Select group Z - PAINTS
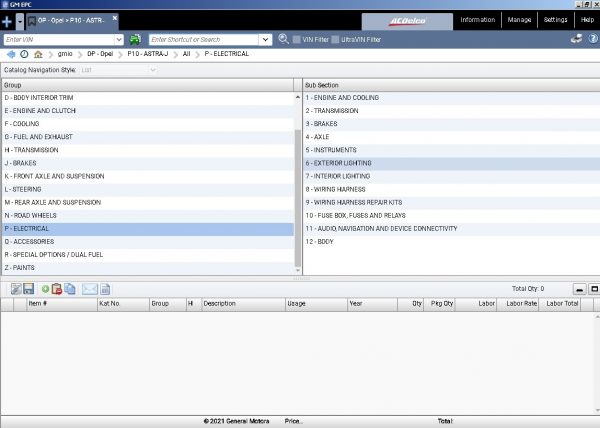The image size is (600, 428). coord(148,268)
